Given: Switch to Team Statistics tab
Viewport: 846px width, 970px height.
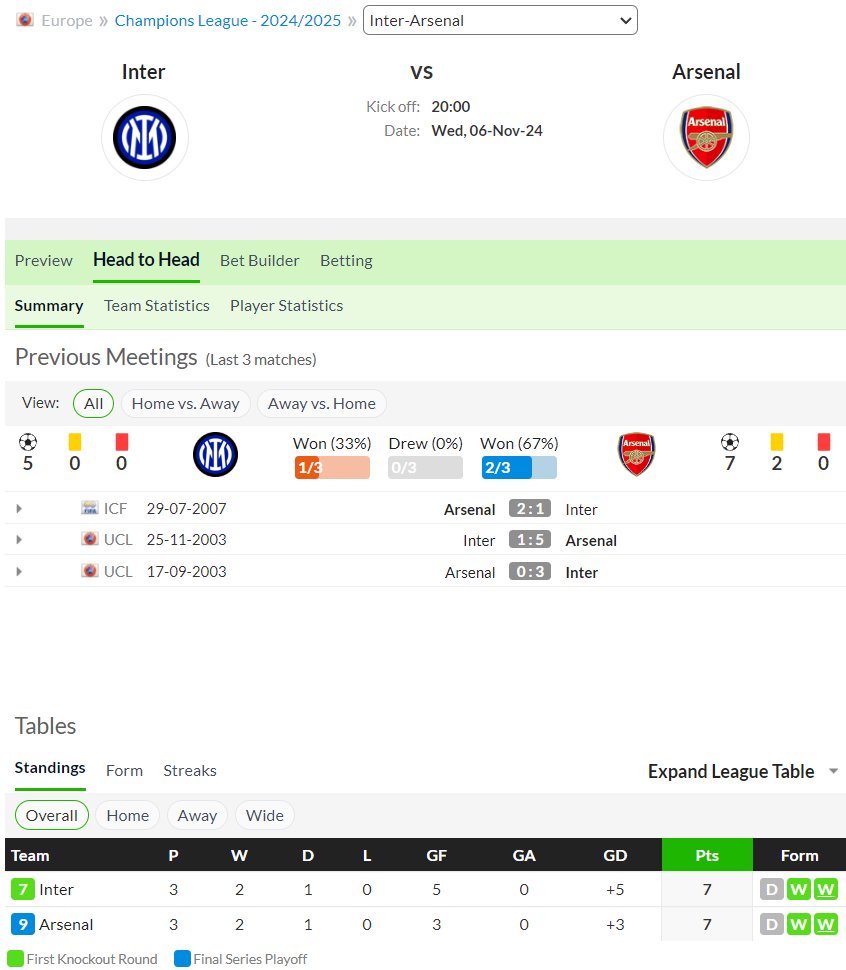Looking at the screenshot, I should [157, 306].
